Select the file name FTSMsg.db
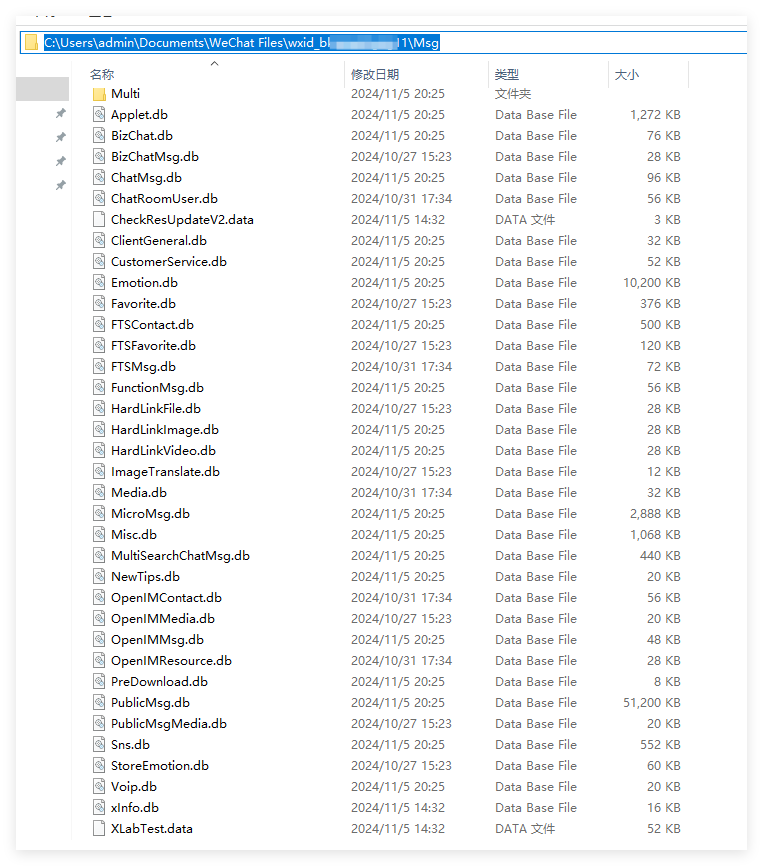Image resolution: width=763 pixels, height=866 pixels. point(144,367)
